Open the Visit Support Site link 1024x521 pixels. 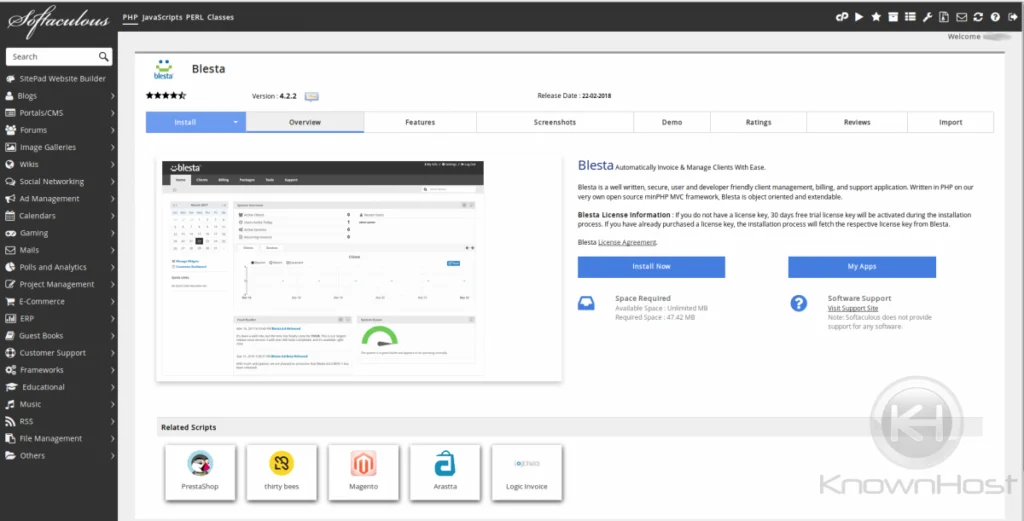(853, 308)
